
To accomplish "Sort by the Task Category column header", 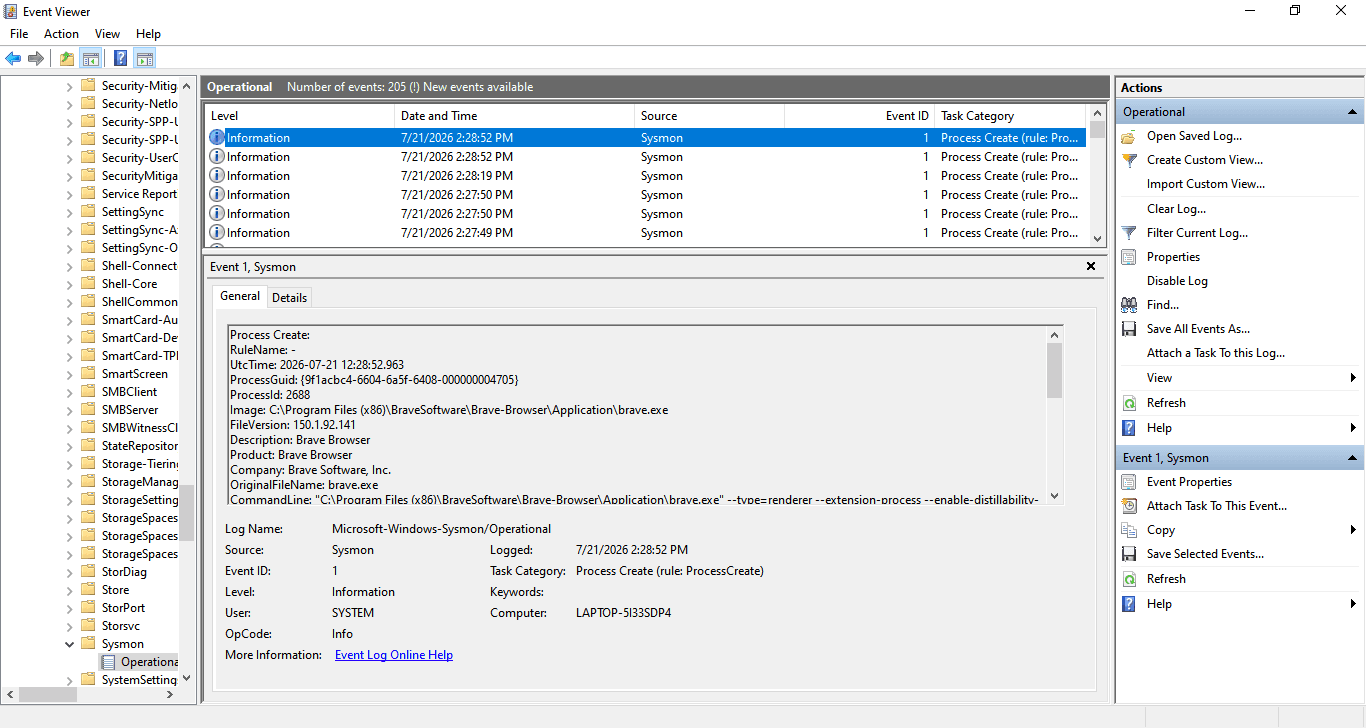I will pyautogui.click(x=1011, y=116).
